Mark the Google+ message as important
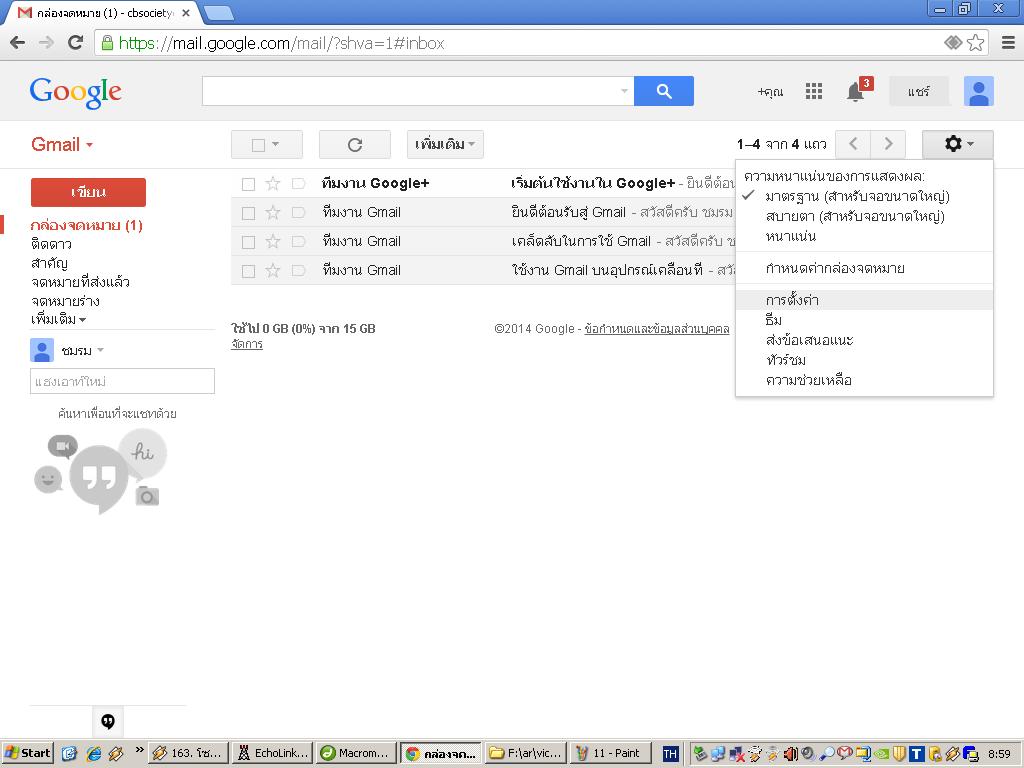The width and height of the screenshot is (1024, 768). (298, 184)
